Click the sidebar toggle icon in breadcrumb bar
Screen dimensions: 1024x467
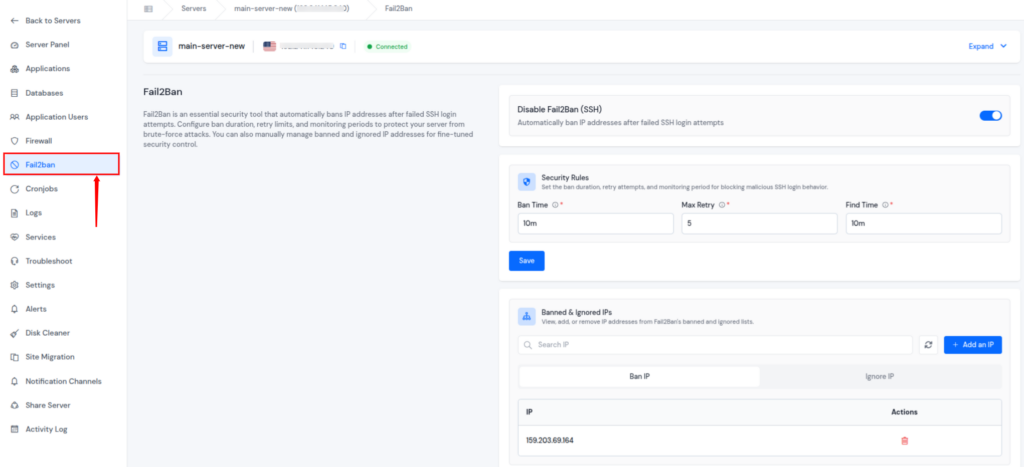pos(149,9)
